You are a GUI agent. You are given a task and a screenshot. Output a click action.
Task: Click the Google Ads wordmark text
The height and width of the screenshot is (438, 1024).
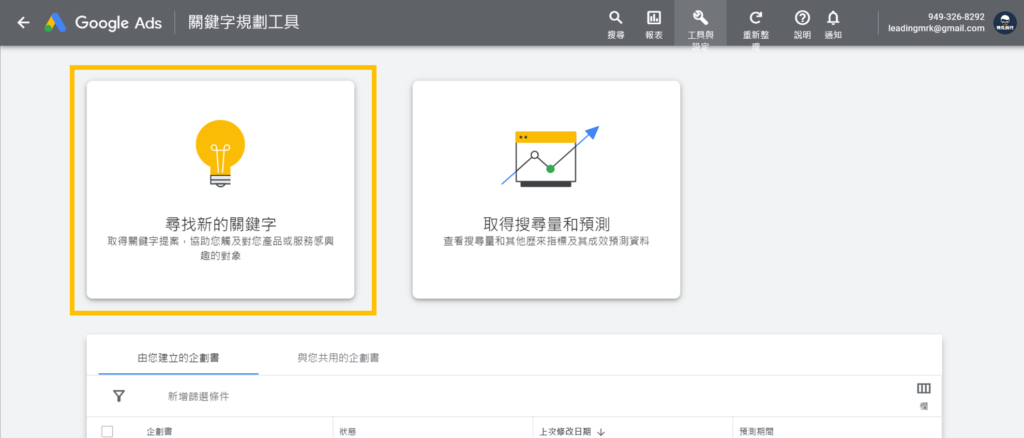pyautogui.click(x=118, y=23)
